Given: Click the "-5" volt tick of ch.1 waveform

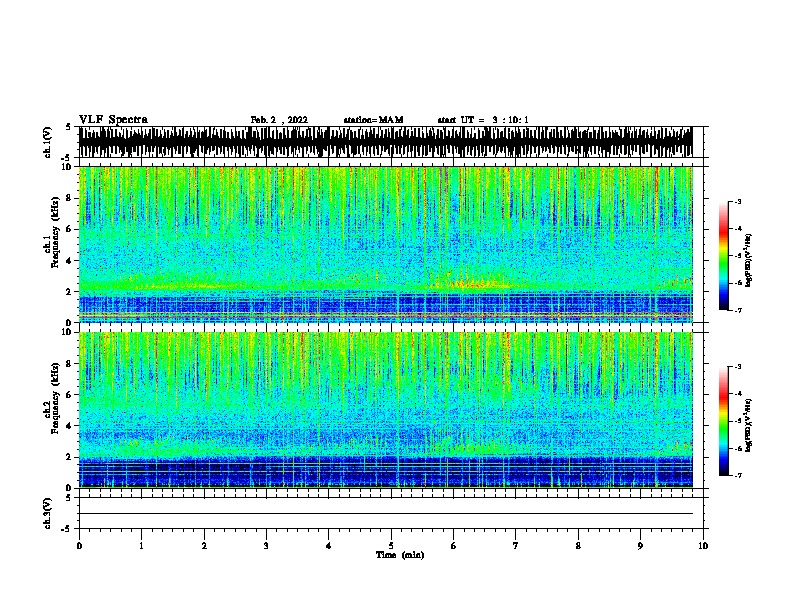Looking at the screenshot, I should 67,158.
